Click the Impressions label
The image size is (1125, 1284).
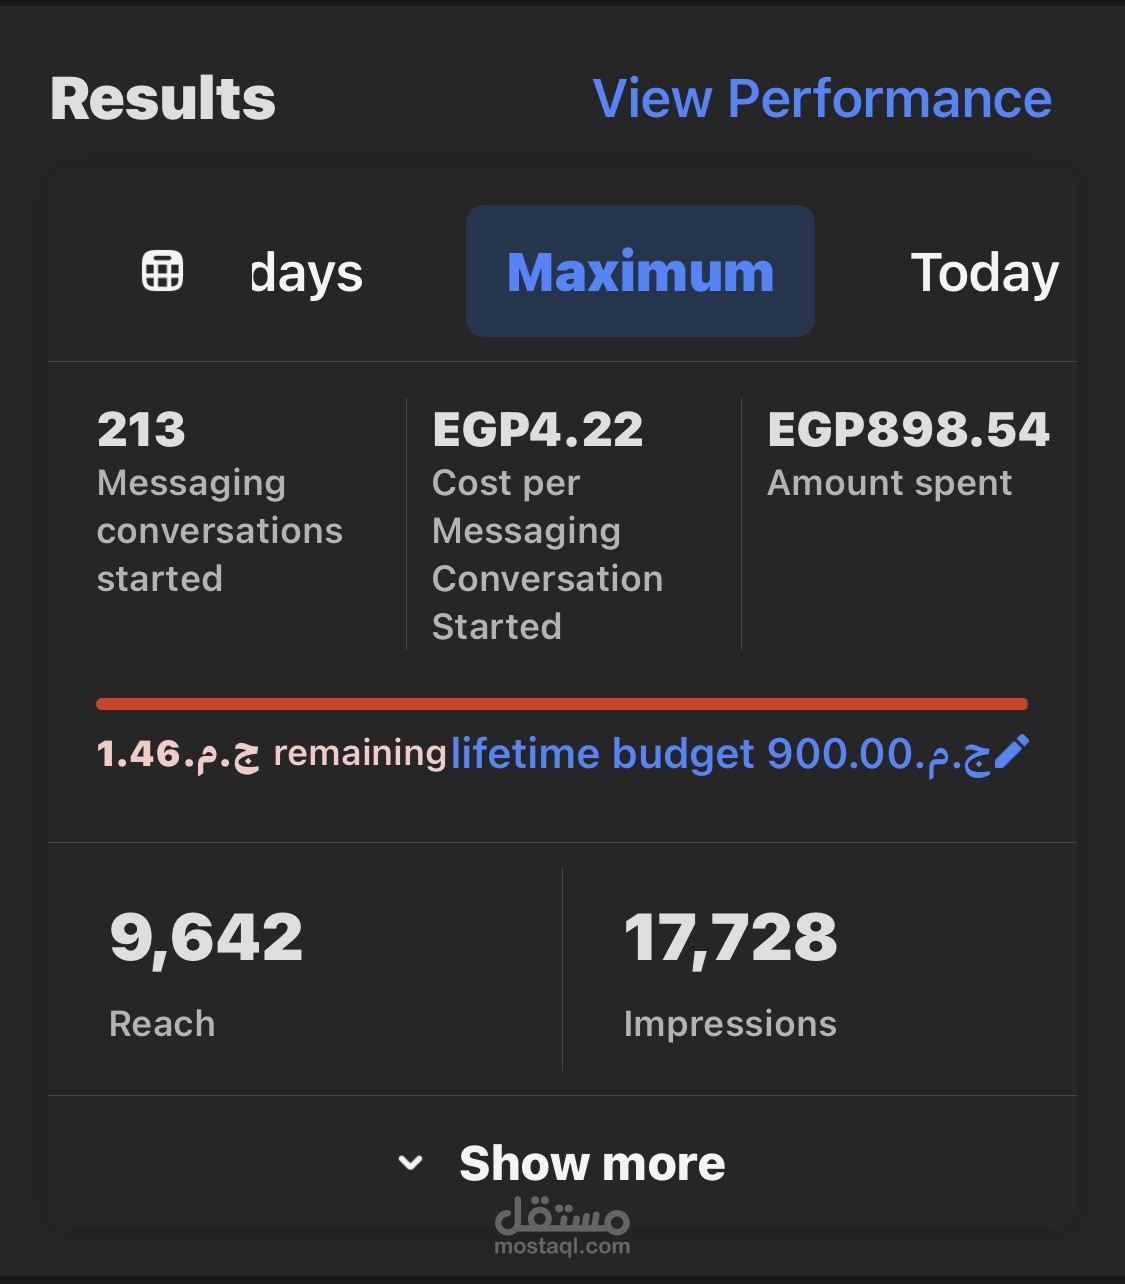click(x=730, y=1024)
